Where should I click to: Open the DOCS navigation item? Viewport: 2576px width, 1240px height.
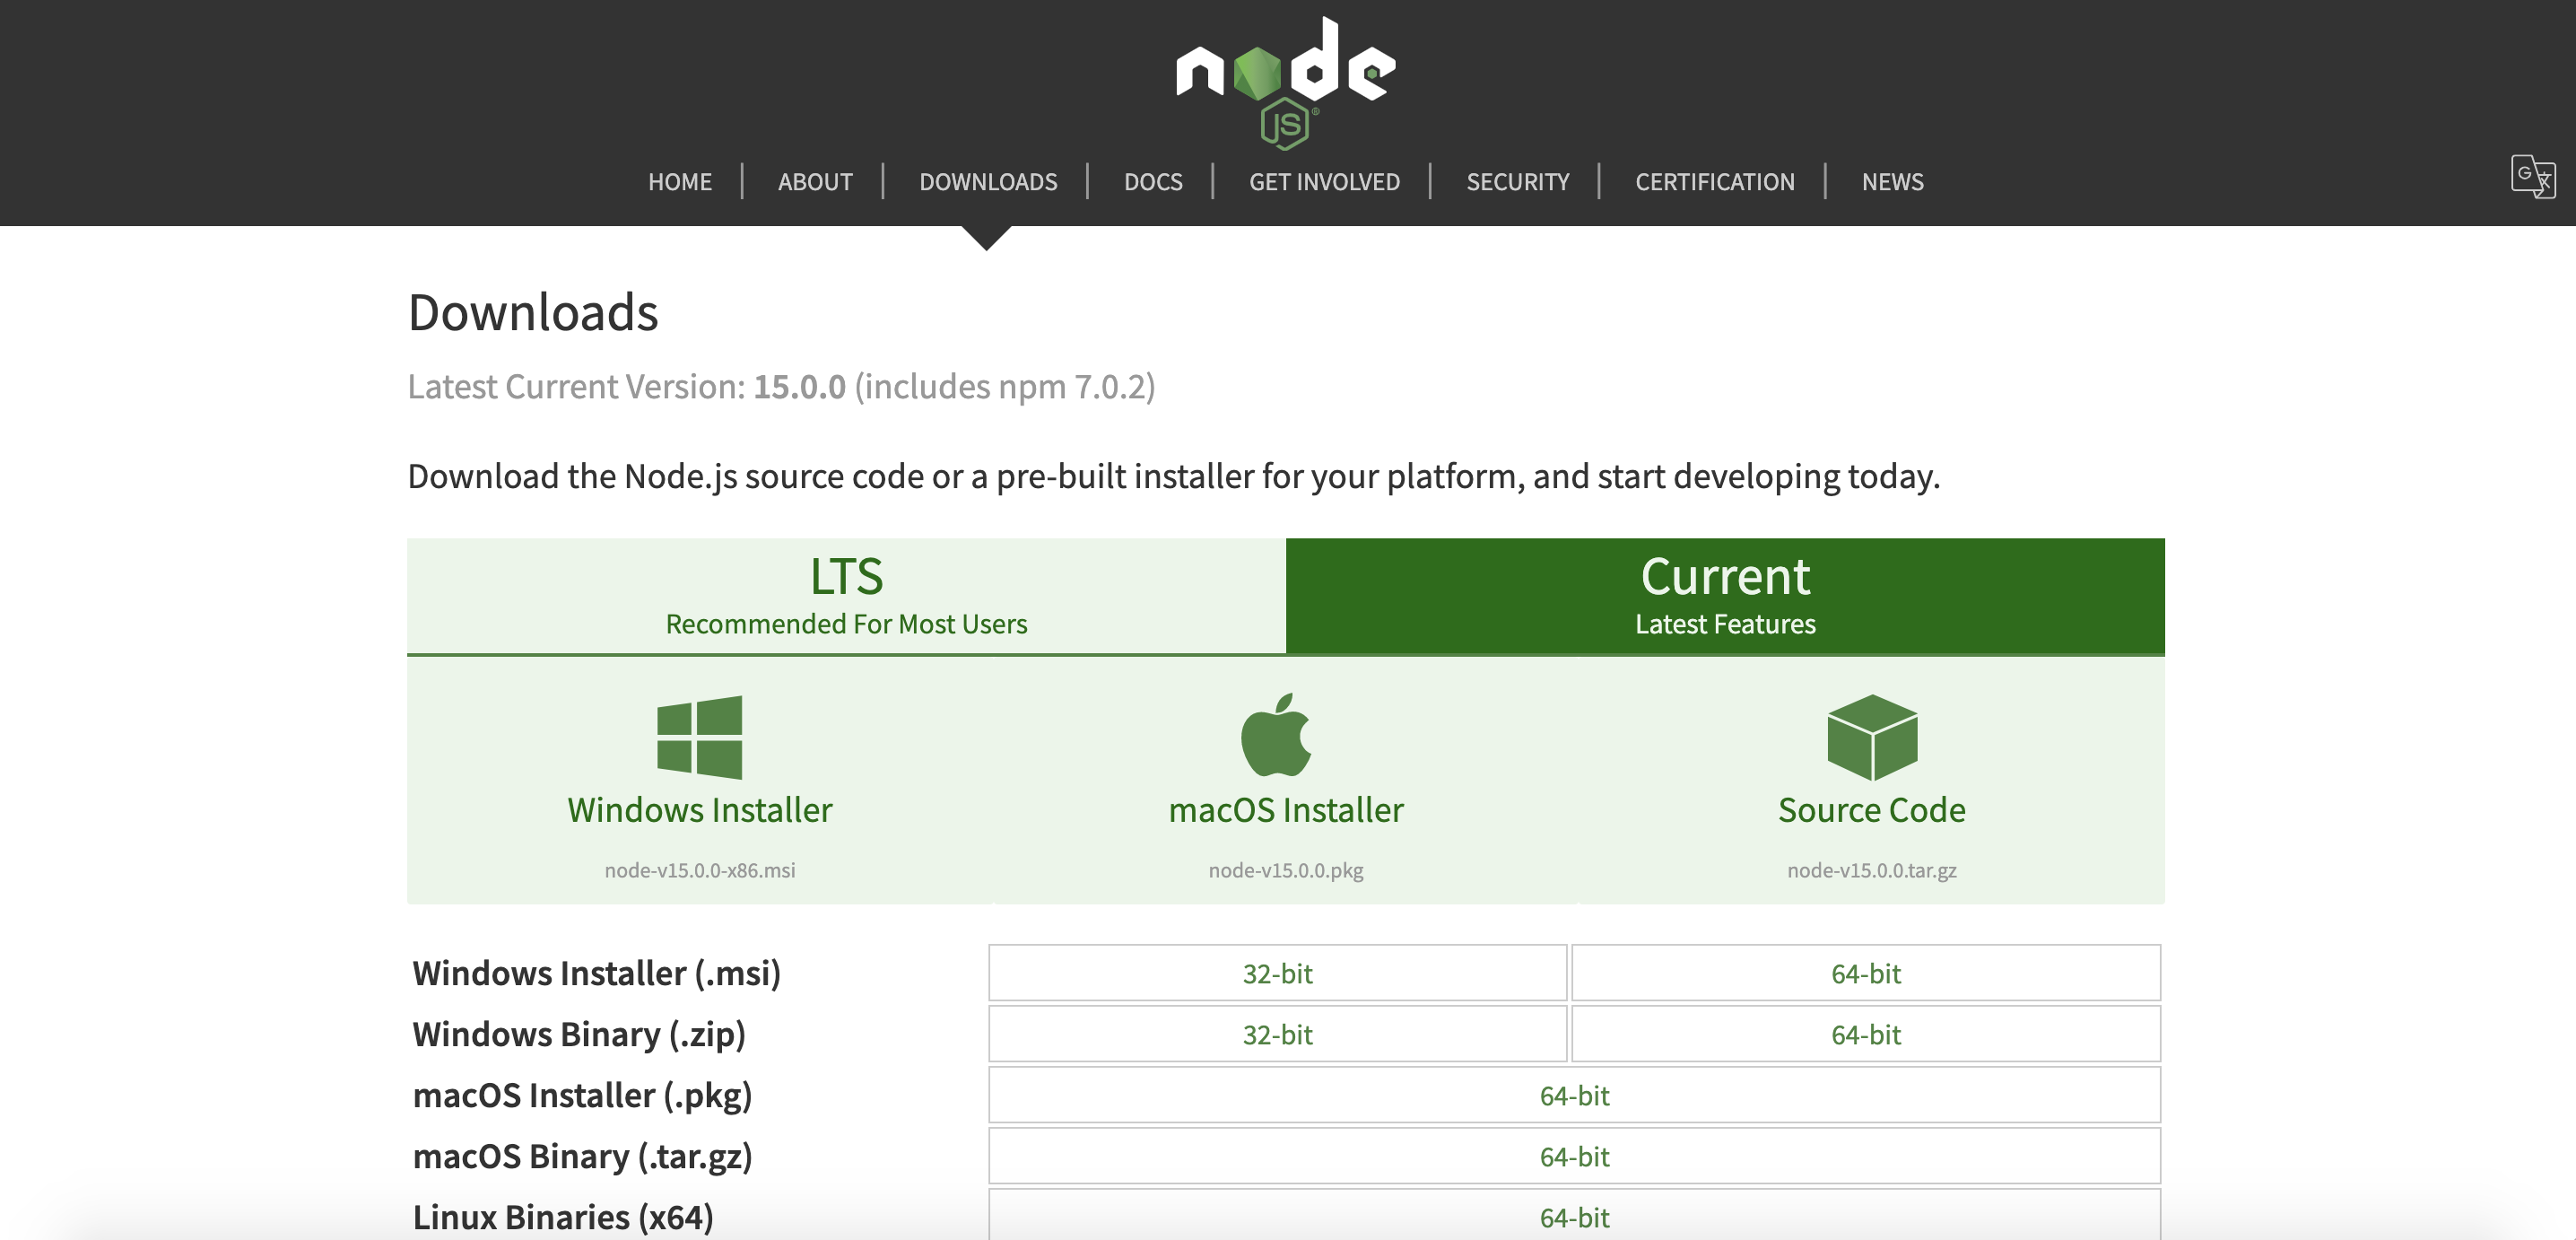click(1152, 182)
